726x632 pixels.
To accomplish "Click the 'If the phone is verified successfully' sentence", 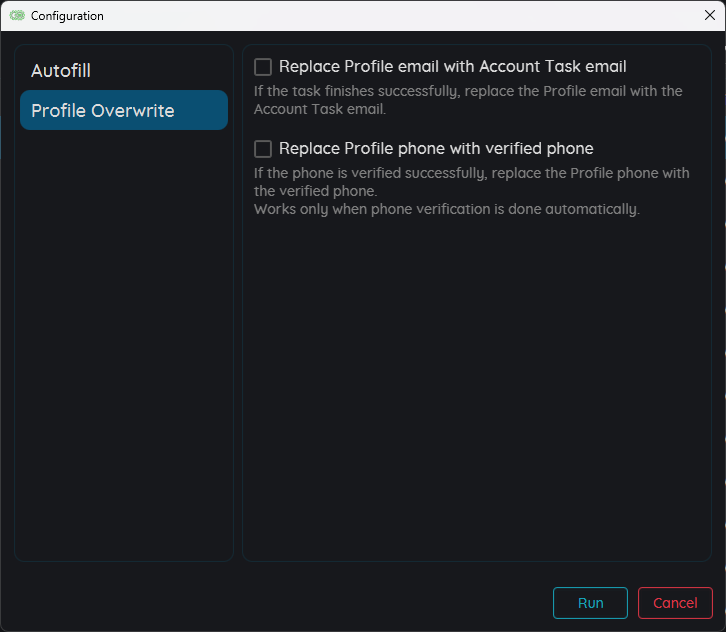I will point(471,173).
